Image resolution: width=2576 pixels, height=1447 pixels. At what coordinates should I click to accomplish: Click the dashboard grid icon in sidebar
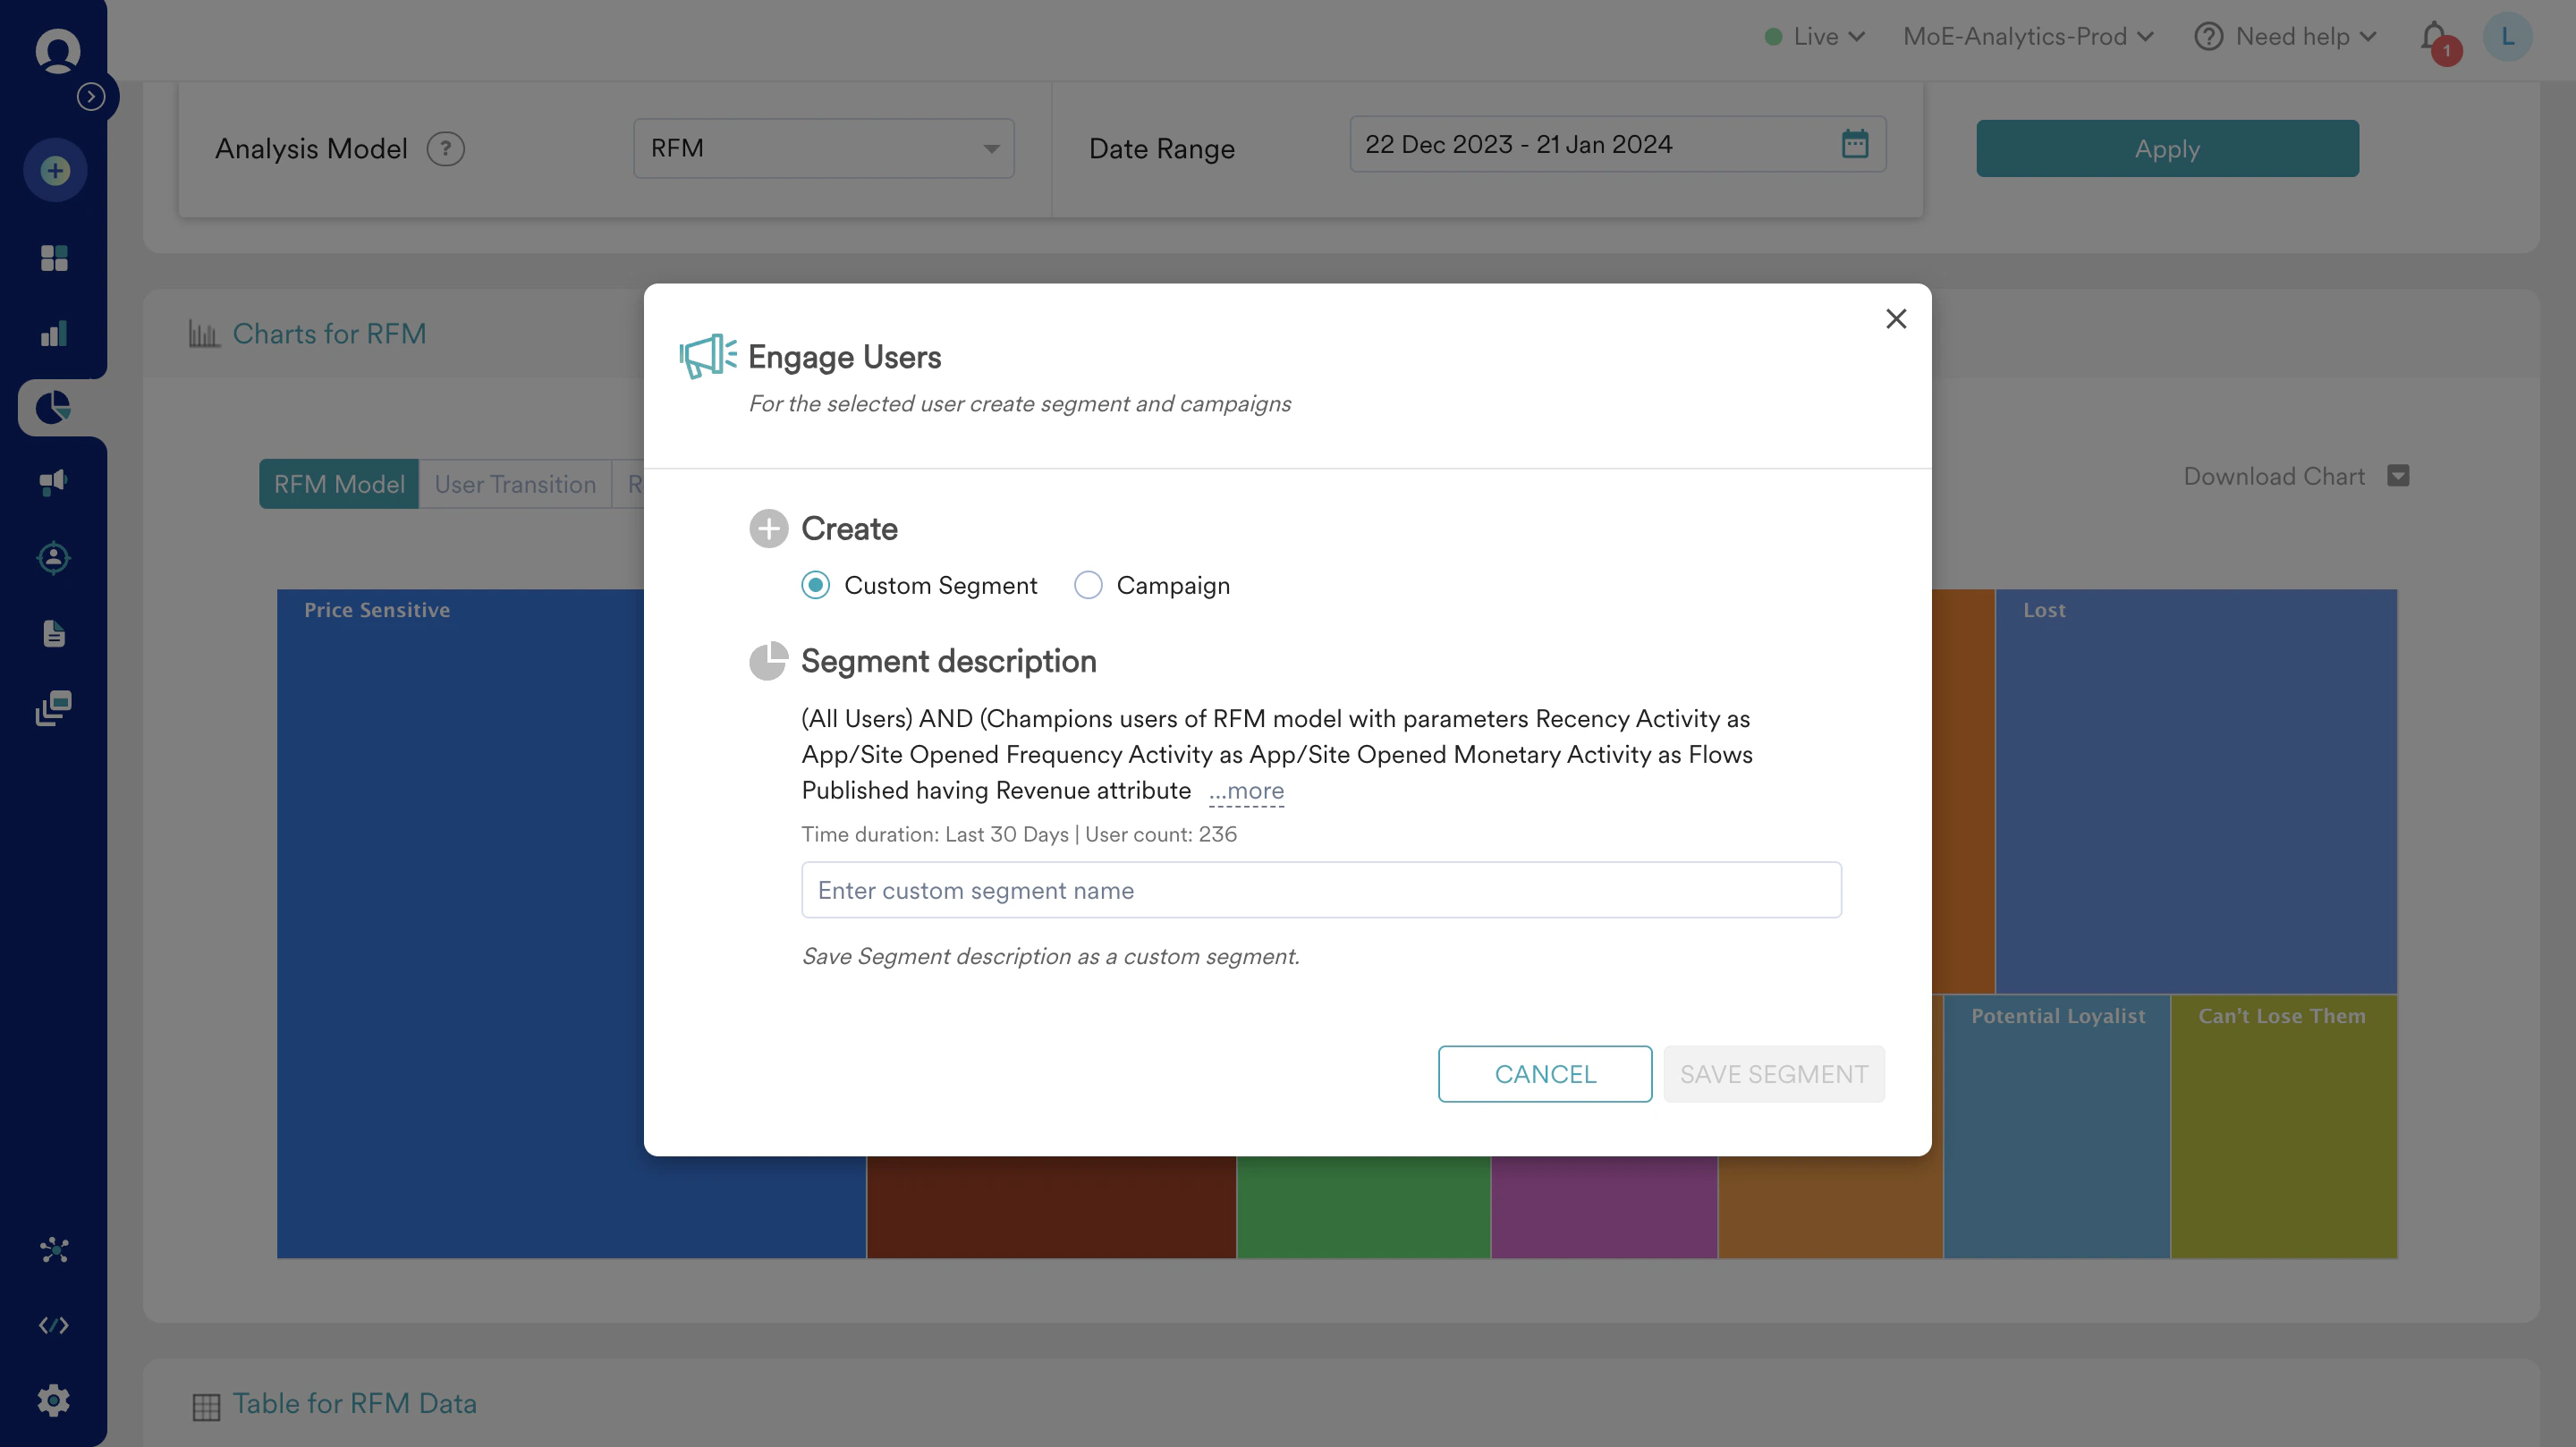point(54,258)
